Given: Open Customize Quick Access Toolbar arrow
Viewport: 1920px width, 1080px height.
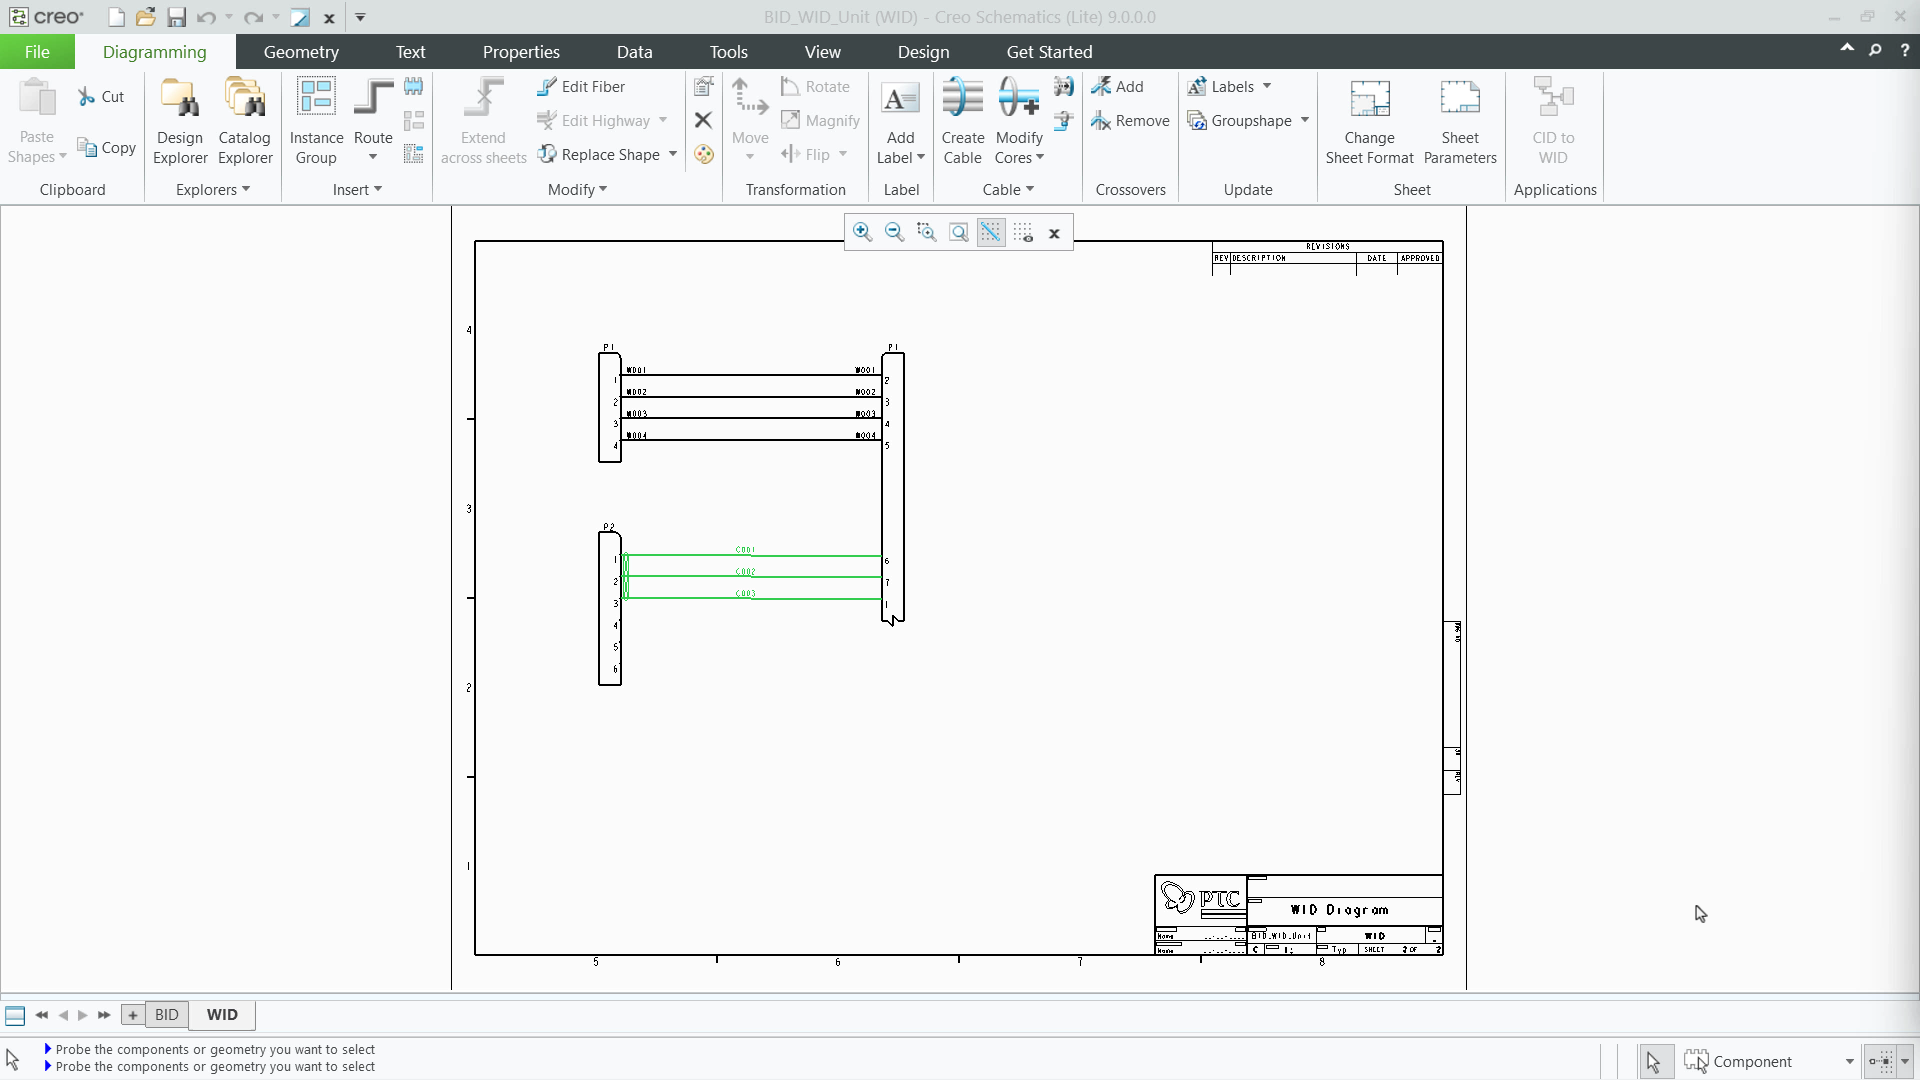Looking at the screenshot, I should [x=360, y=17].
